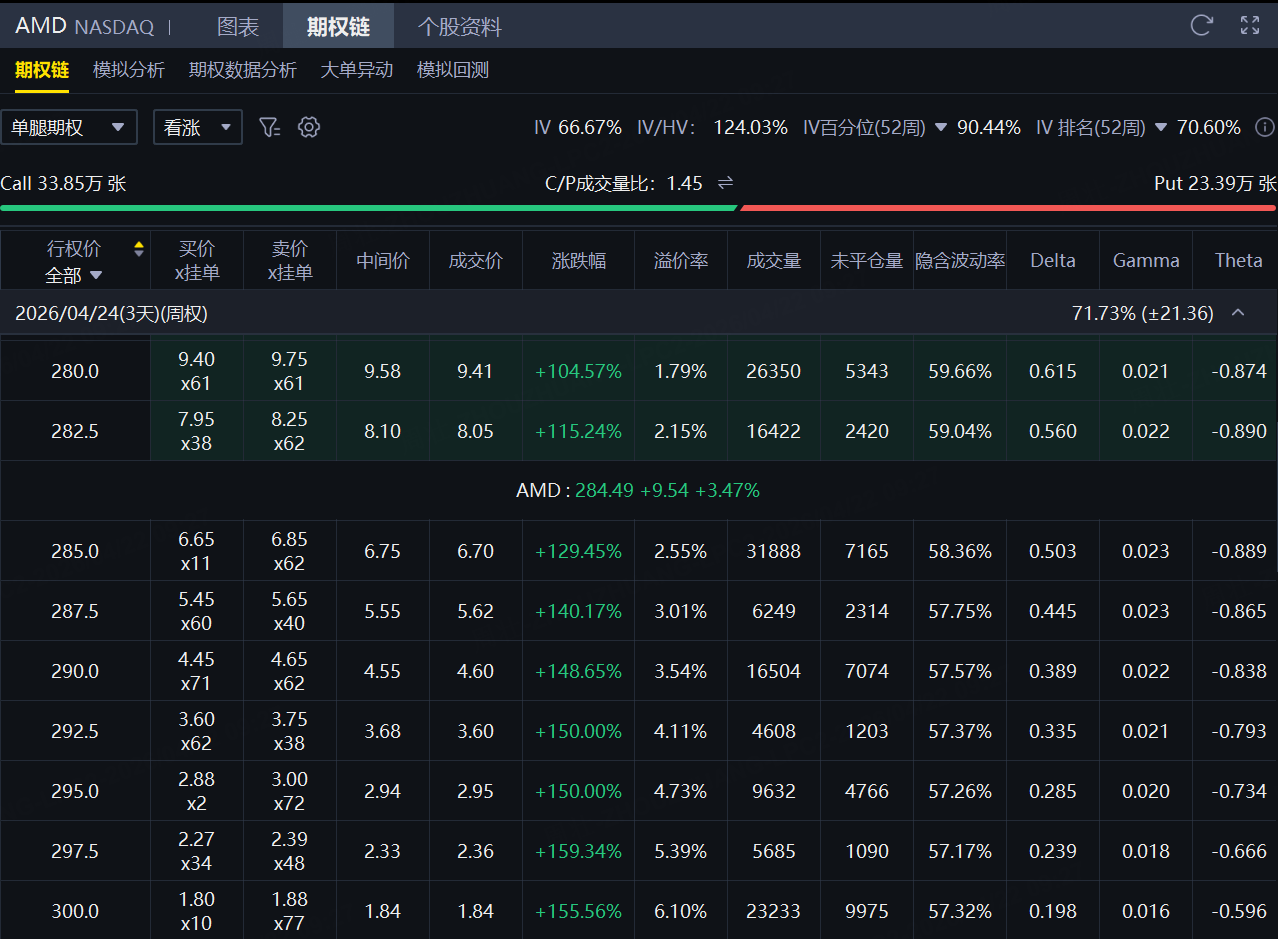The width and height of the screenshot is (1278, 939).
Task: Open the 大单异动 sub-tab
Action: click(x=356, y=70)
